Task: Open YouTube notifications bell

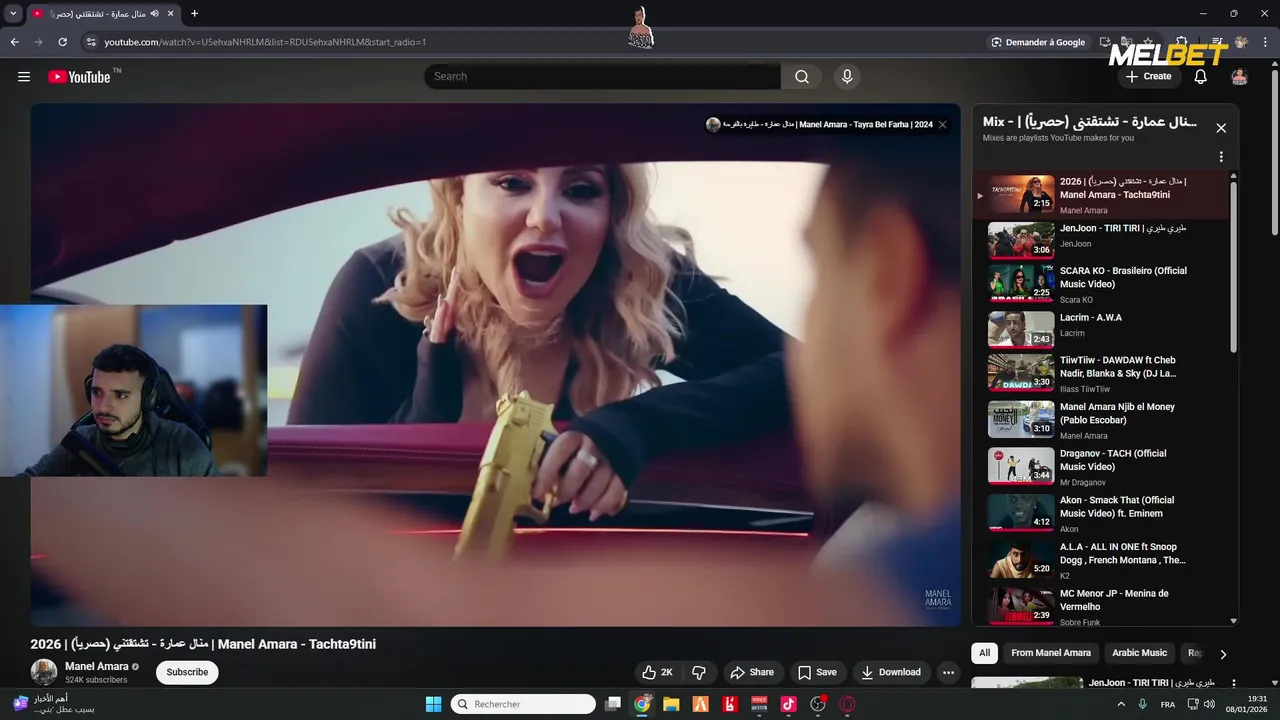Action: click(x=1201, y=77)
